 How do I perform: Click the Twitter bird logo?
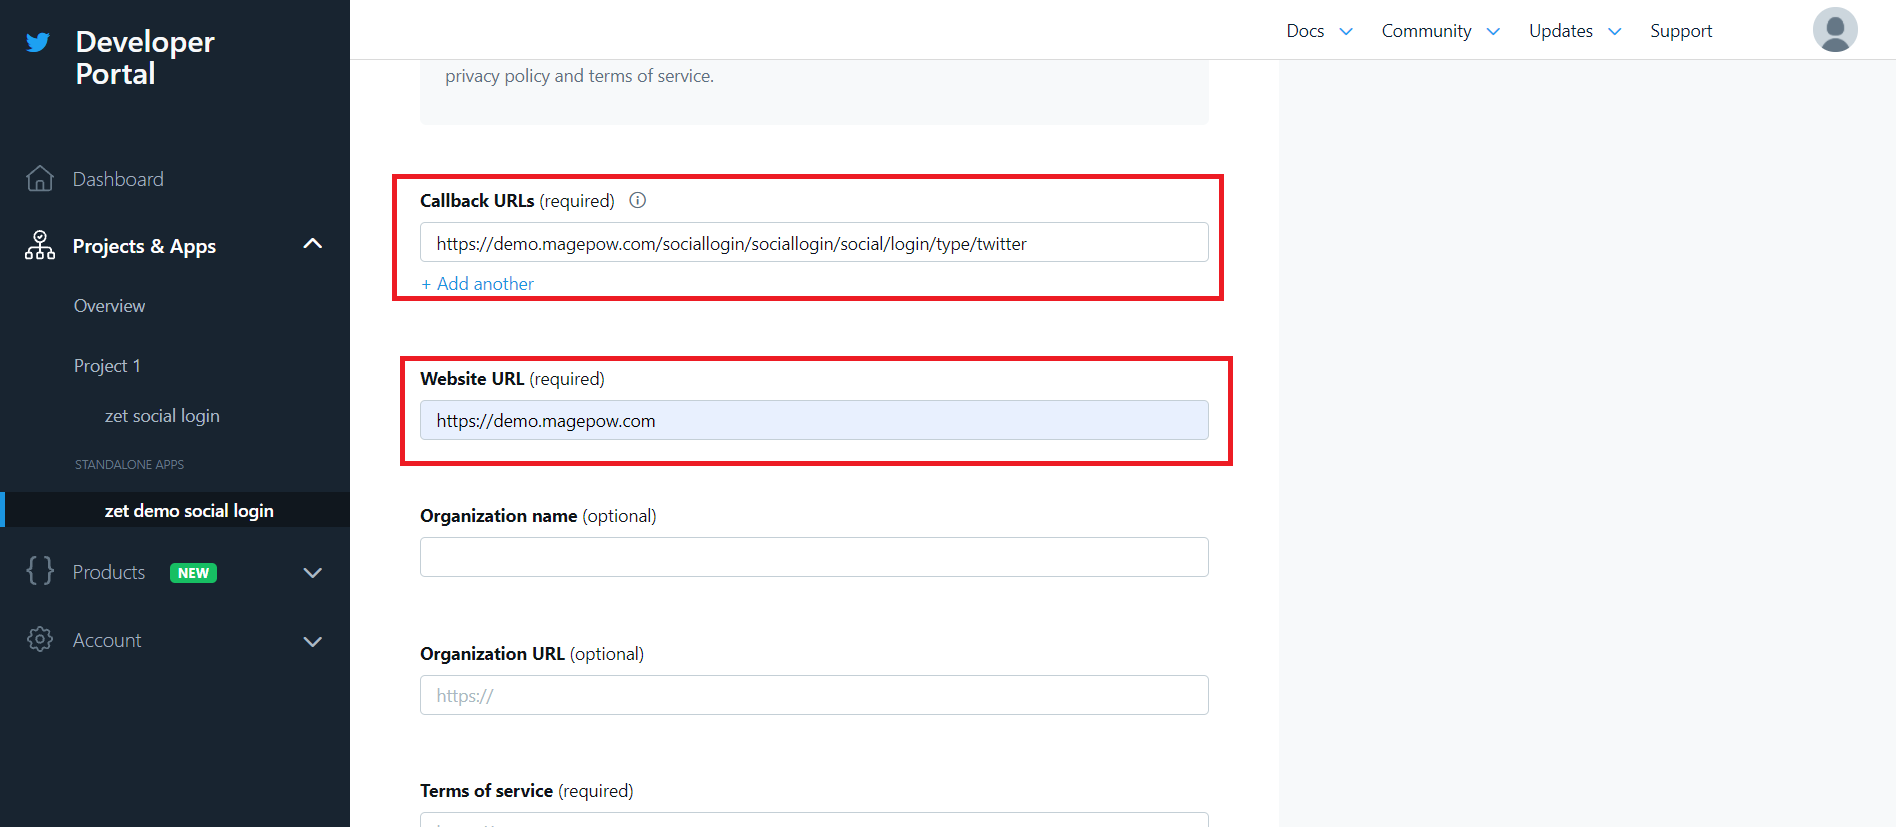click(x=38, y=42)
